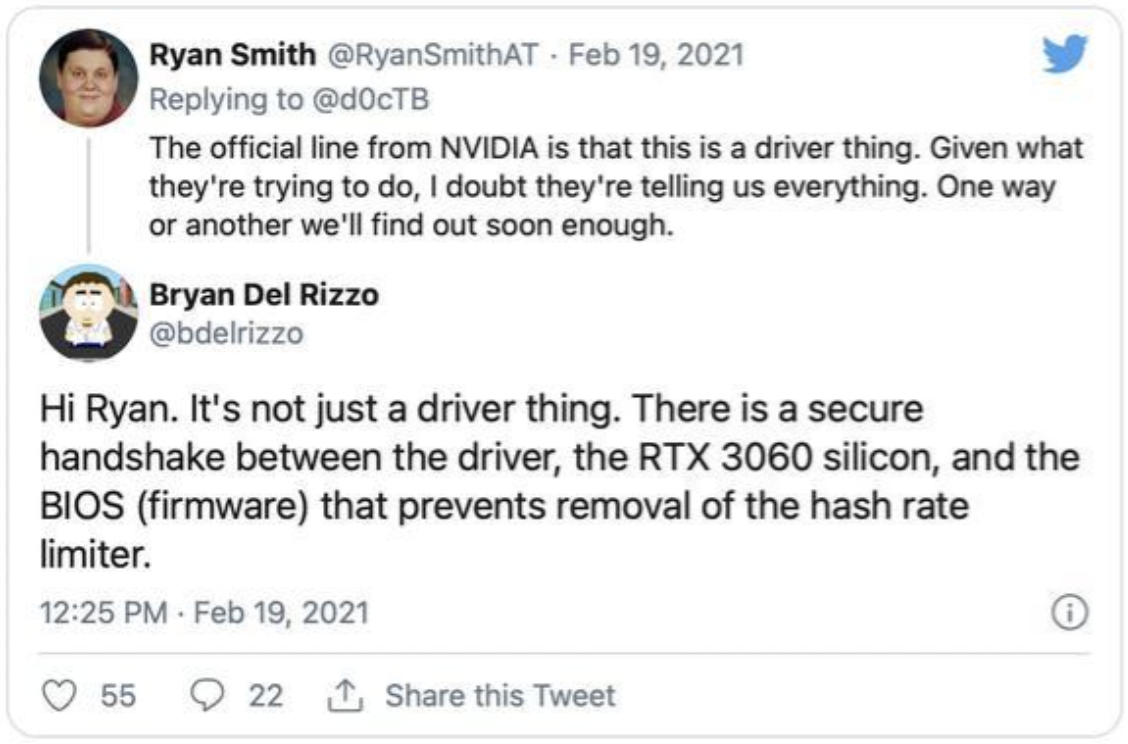
Task: Click the Feb 19, 2021 date beside @RyanSmithAT
Action: (656, 55)
